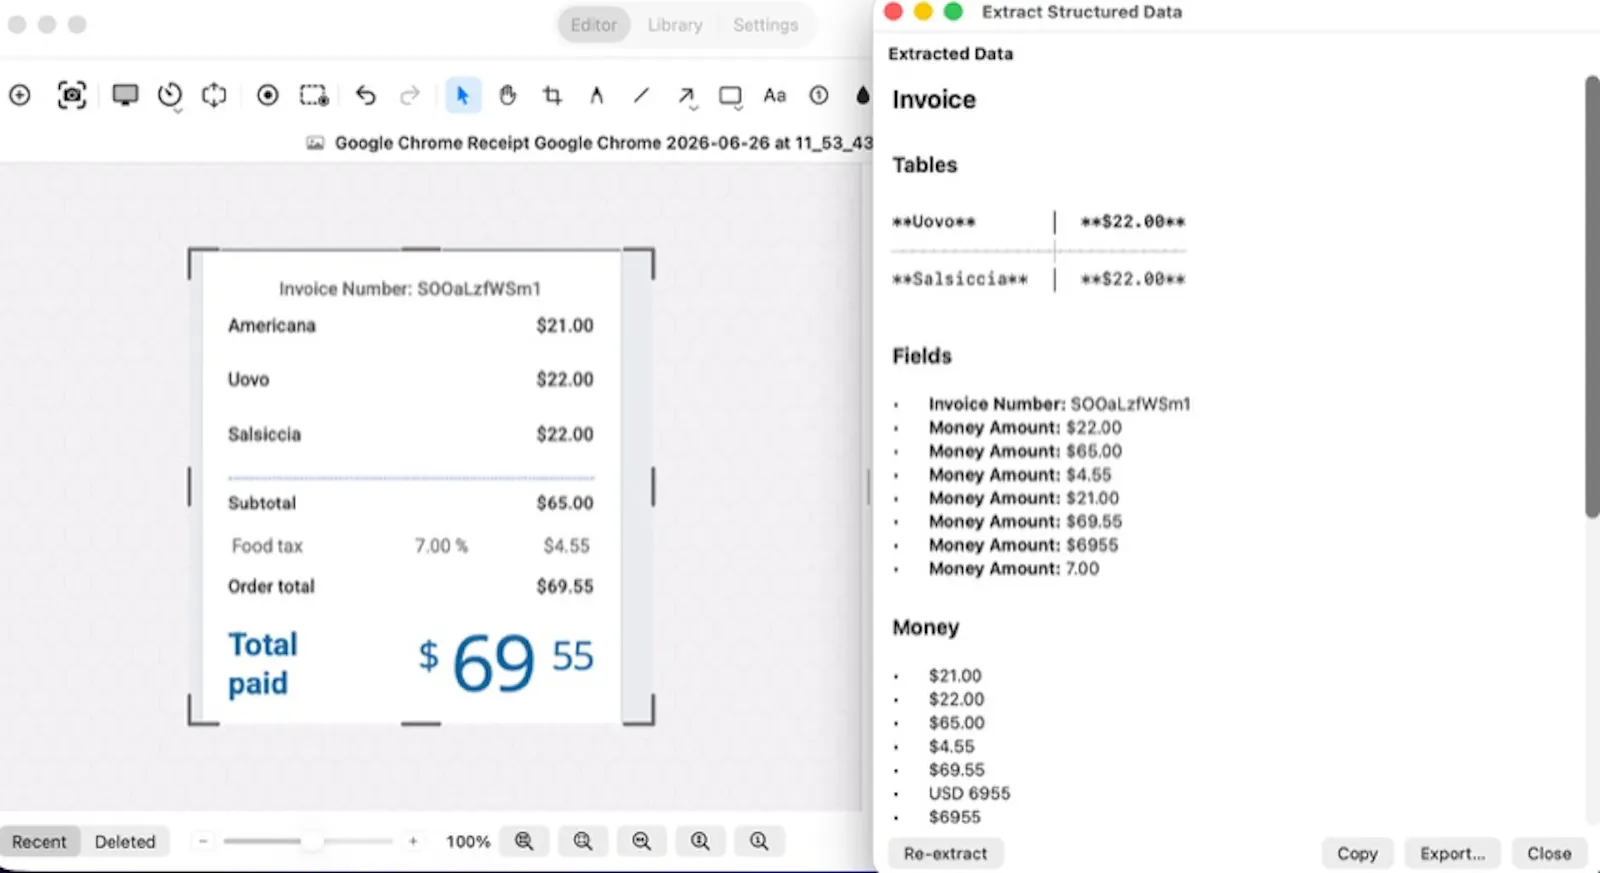The height and width of the screenshot is (873, 1600).
Task: Click the redo arrow
Action: (410, 95)
